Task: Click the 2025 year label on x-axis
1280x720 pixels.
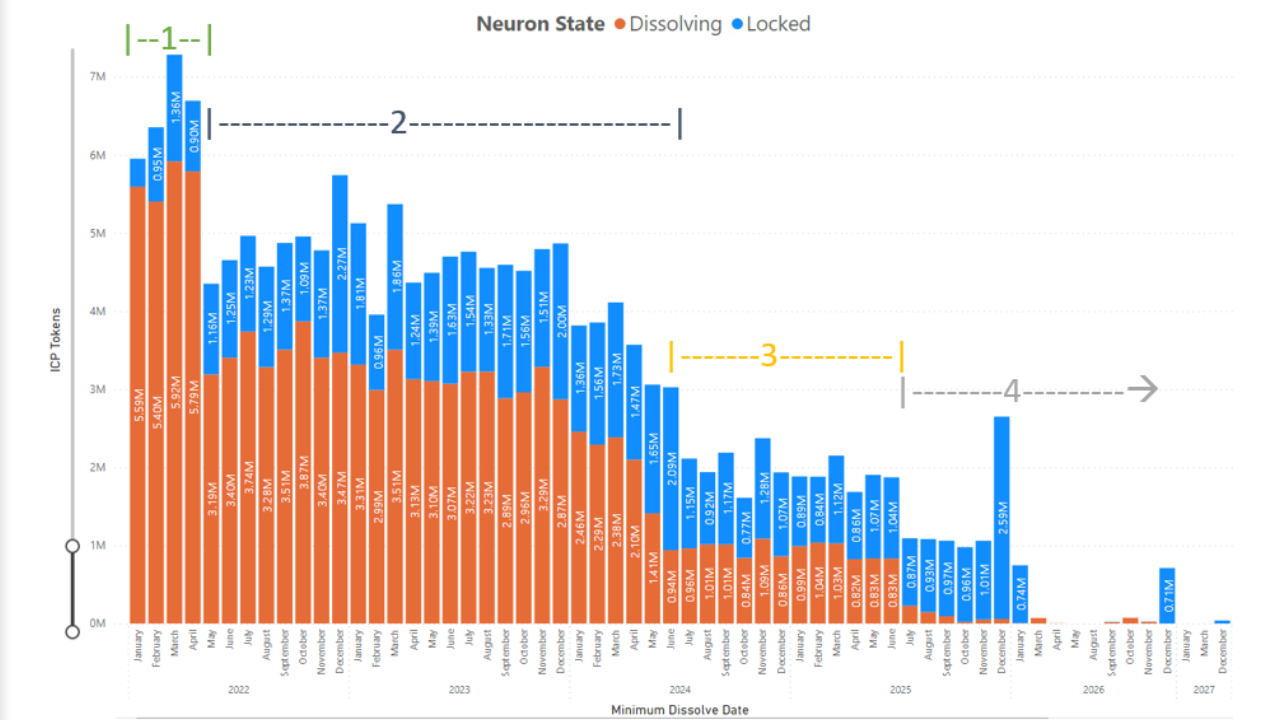Action: 900,689
